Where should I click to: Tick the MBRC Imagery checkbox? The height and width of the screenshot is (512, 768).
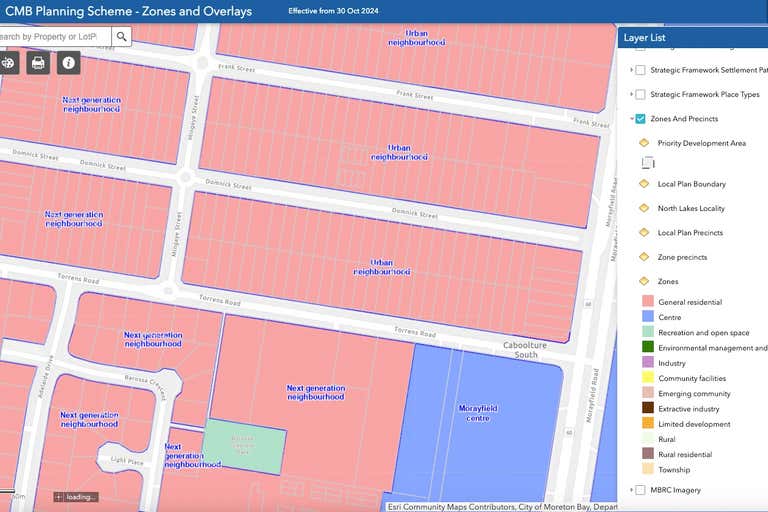[640, 490]
